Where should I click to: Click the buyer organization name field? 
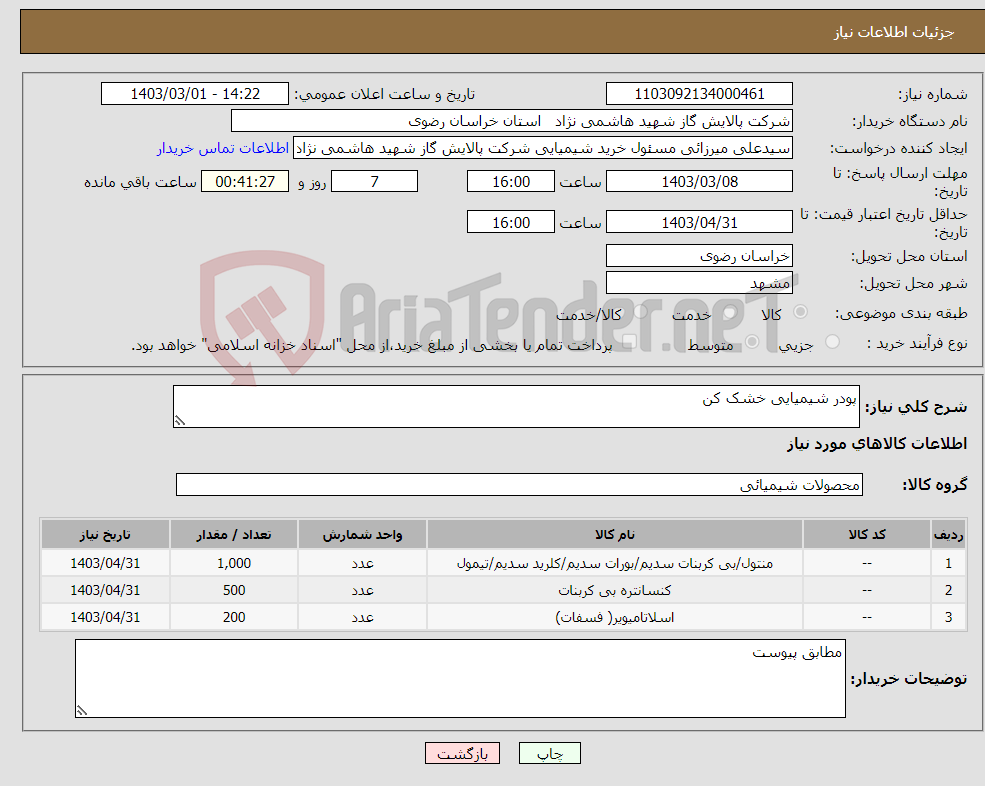512,121
